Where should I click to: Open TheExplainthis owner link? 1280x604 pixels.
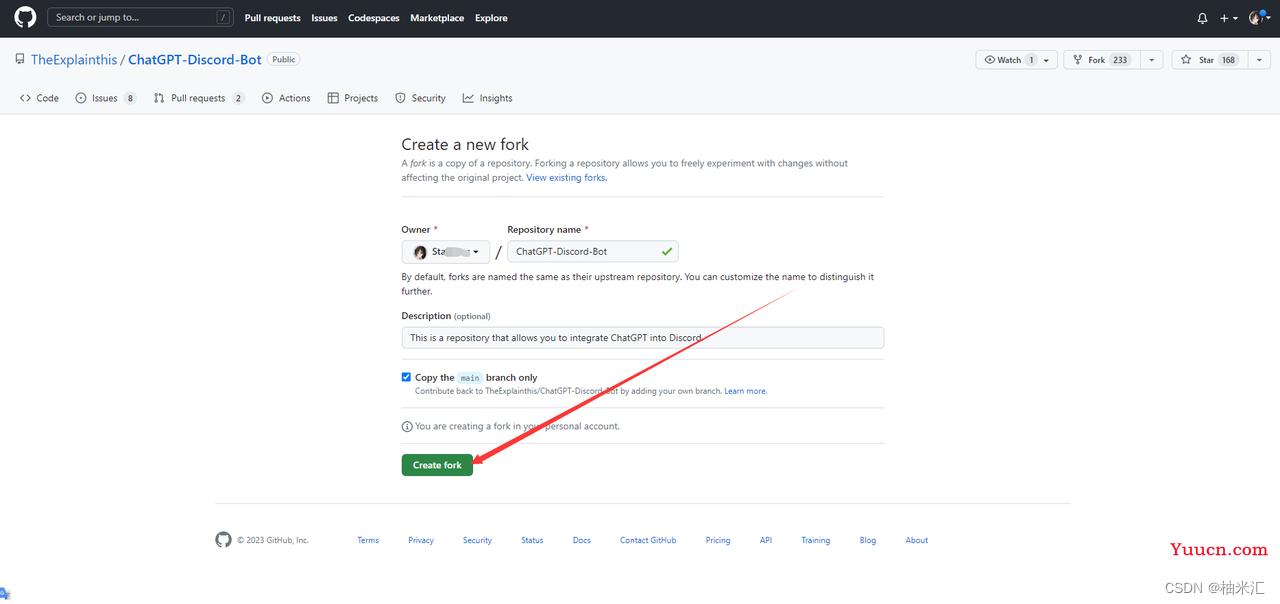pyautogui.click(x=74, y=60)
